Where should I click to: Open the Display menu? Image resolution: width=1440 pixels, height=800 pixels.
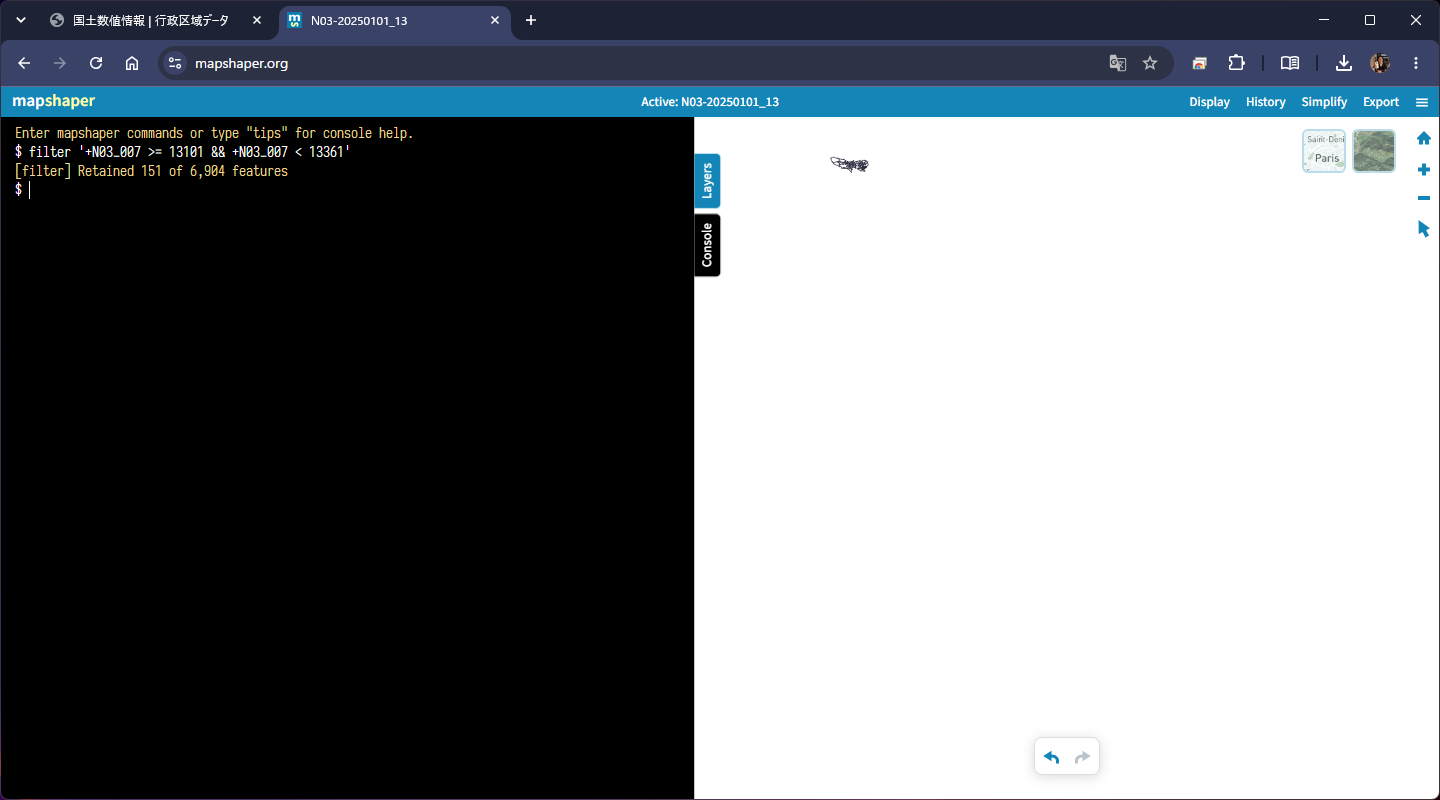pos(1209,102)
